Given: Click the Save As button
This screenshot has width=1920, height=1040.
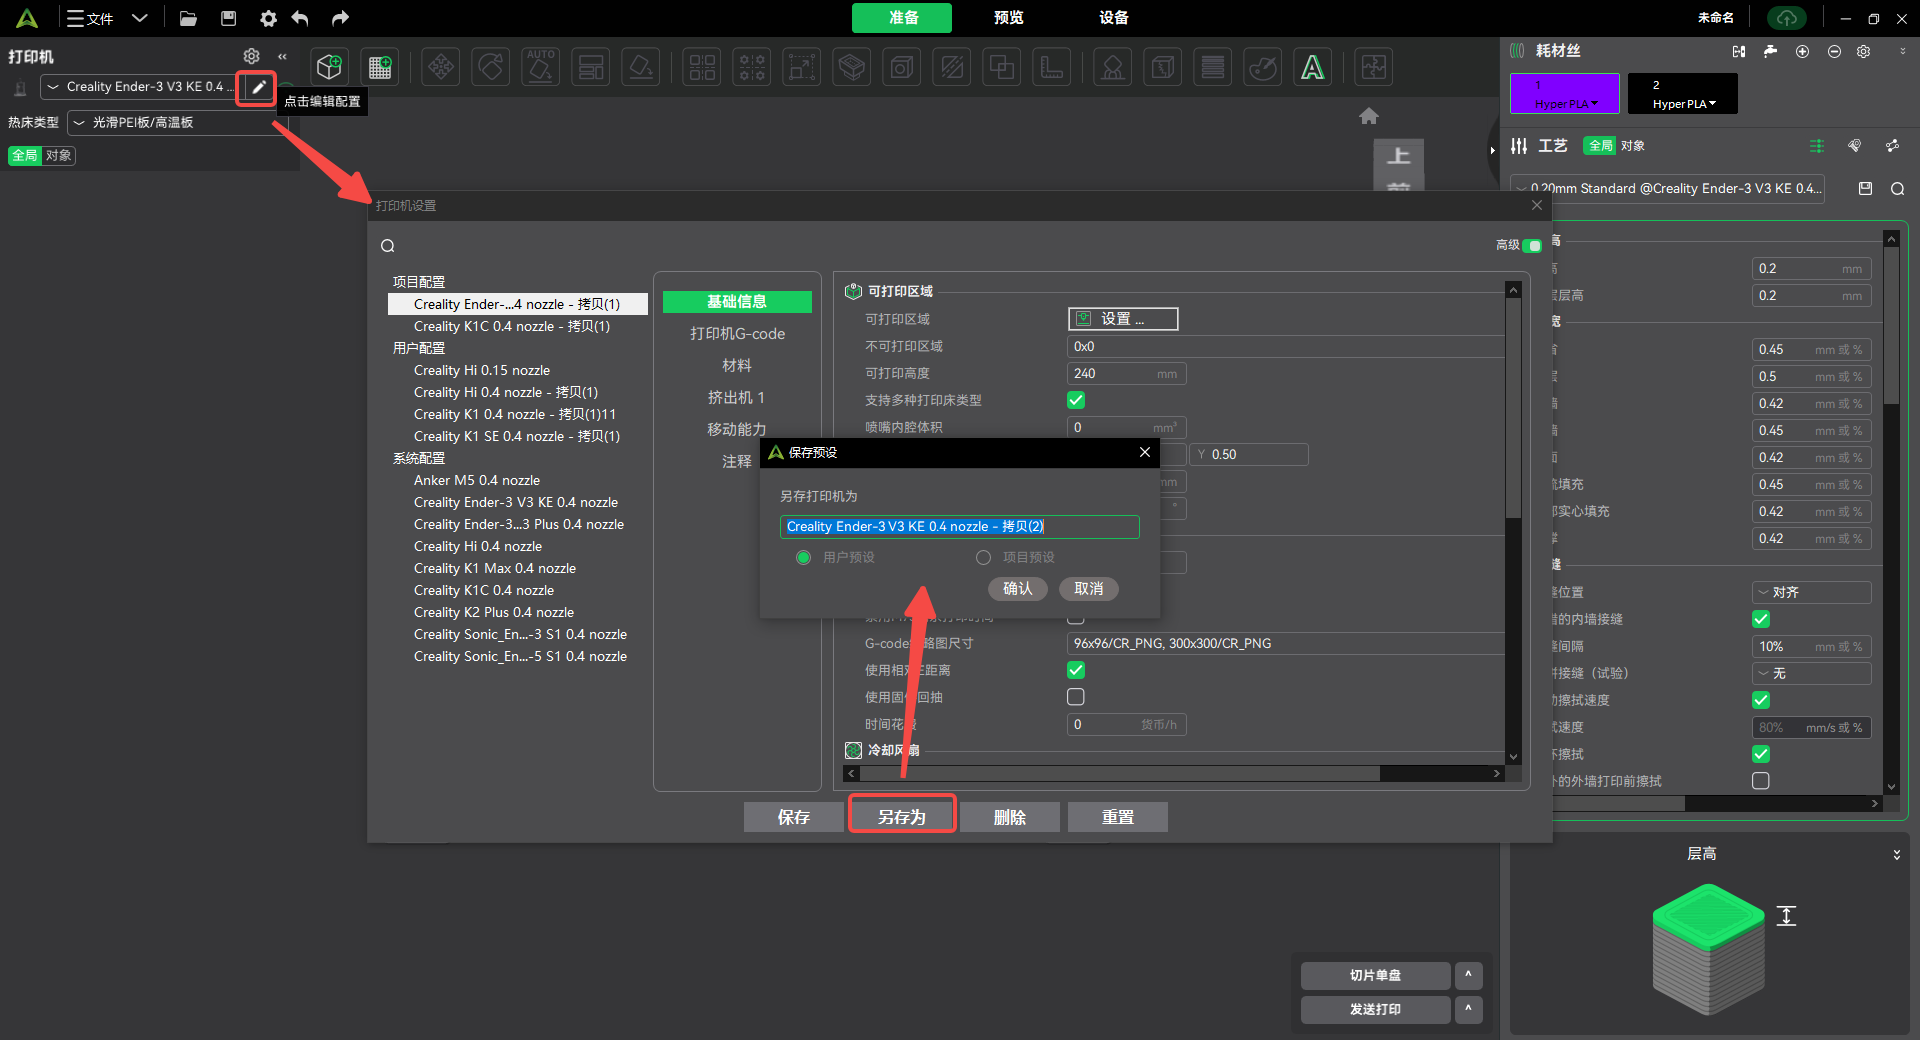Looking at the screenshot, I should [902, 817].
